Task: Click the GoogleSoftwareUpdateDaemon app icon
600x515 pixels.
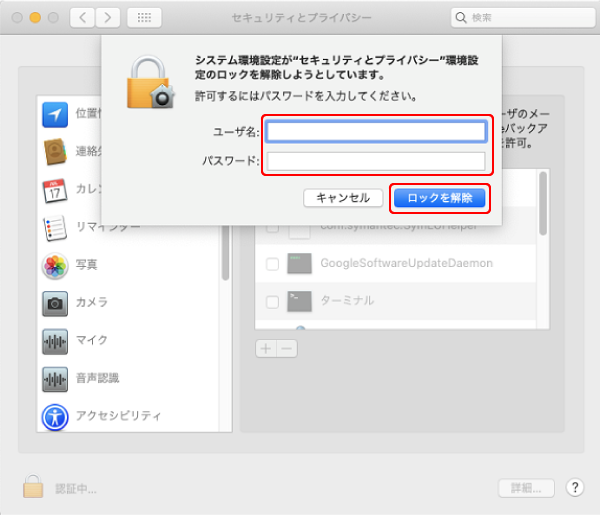Action: point(300,263)
